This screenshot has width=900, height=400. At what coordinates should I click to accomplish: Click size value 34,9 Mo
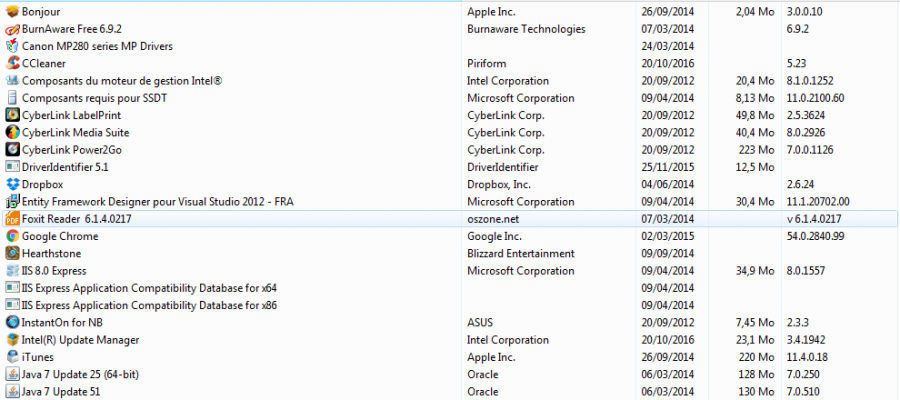[x=755, y=270]
